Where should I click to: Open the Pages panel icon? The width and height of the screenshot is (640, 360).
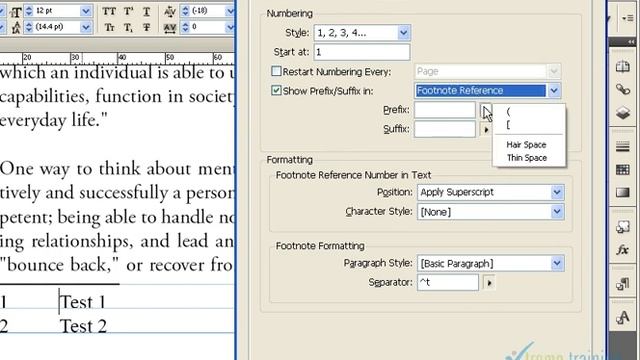[622, 67]
